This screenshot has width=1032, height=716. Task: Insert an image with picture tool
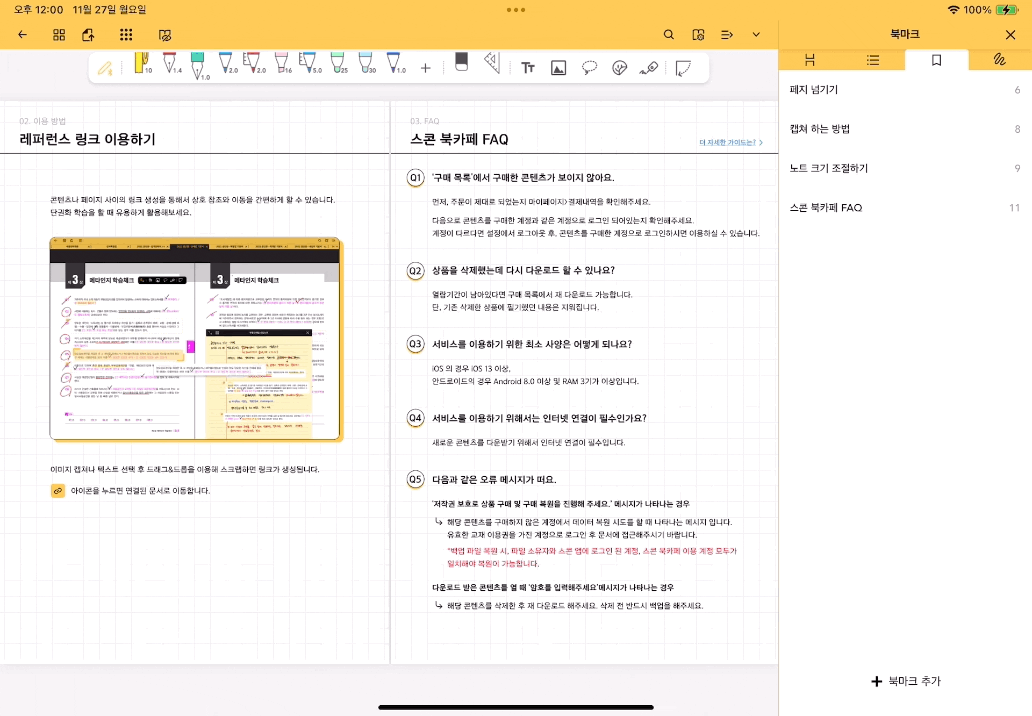pos(558,68)
